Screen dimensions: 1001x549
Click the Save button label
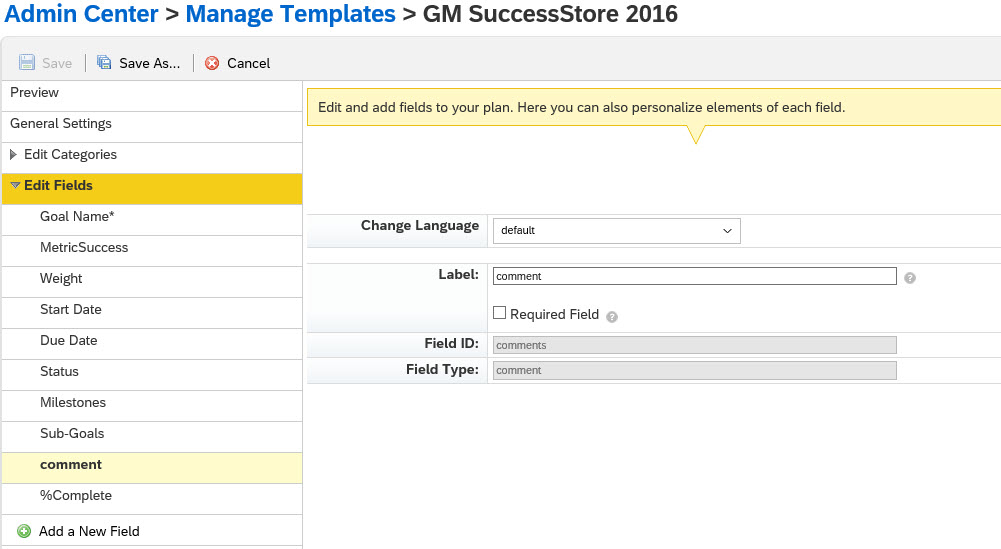[57, 63]
